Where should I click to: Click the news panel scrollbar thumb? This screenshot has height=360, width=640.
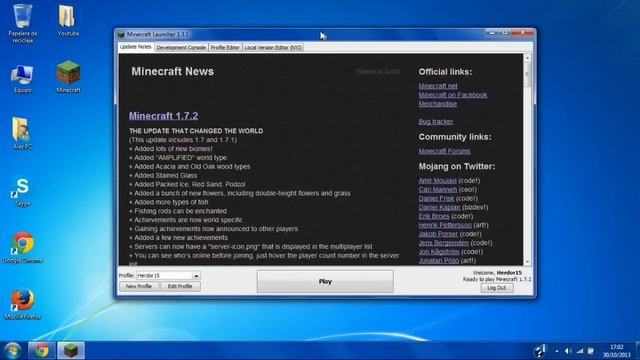(x=527, y=74)
